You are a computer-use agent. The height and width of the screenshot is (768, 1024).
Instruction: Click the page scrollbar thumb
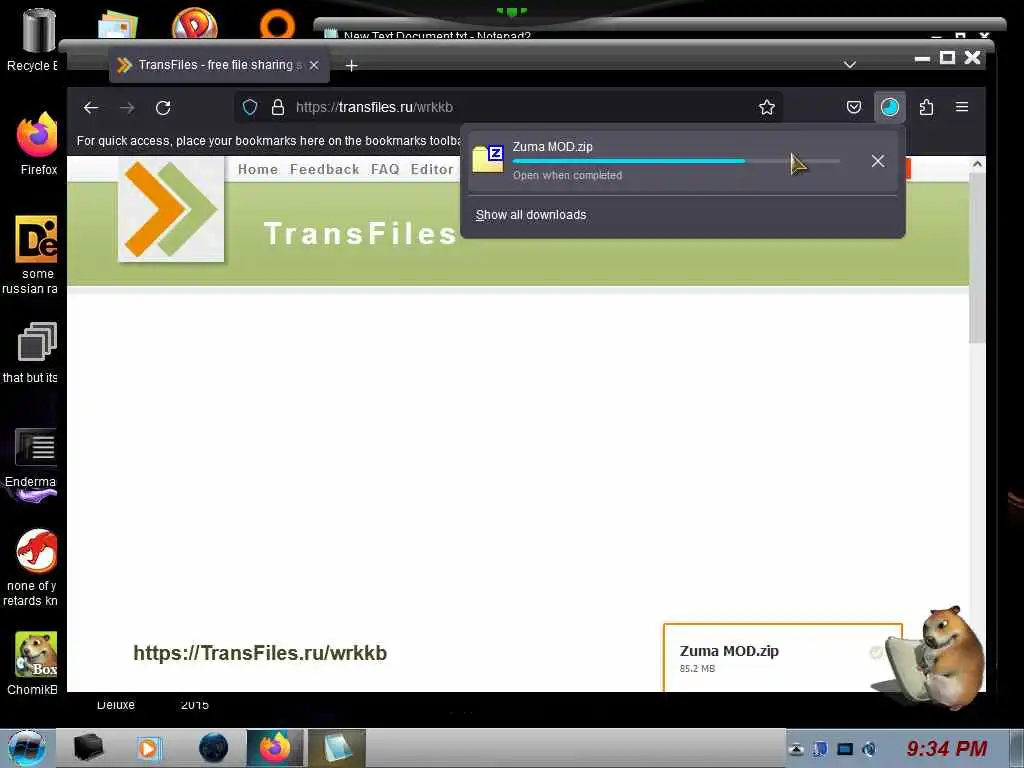pos(977,258)
